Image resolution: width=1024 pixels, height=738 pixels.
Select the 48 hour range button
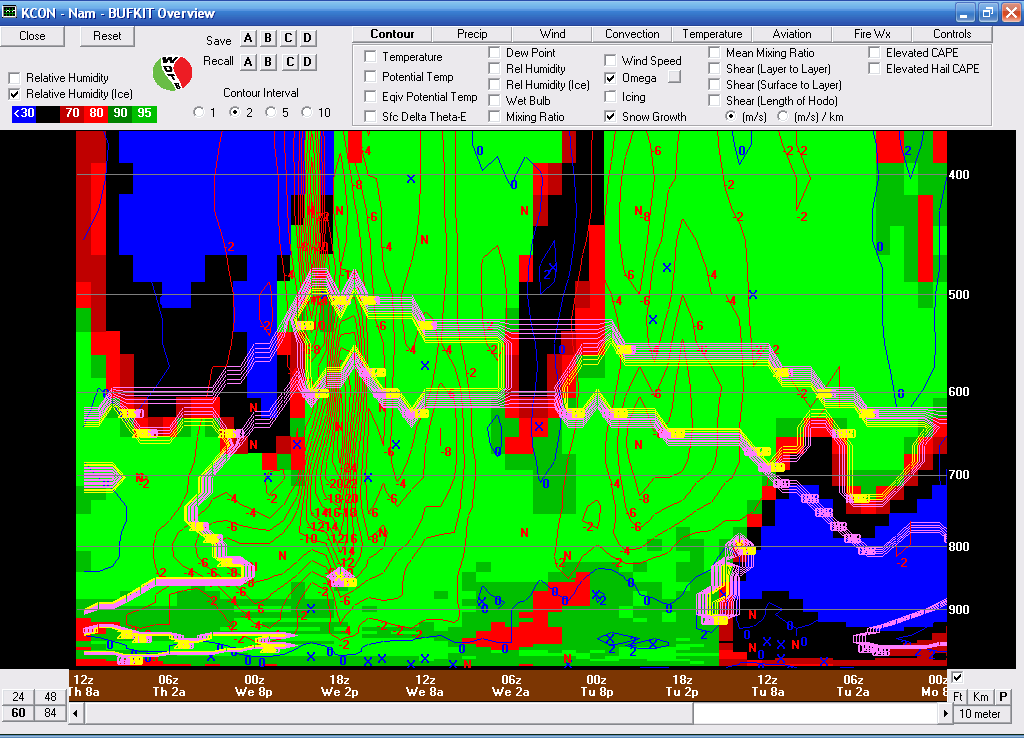point(50,696)
